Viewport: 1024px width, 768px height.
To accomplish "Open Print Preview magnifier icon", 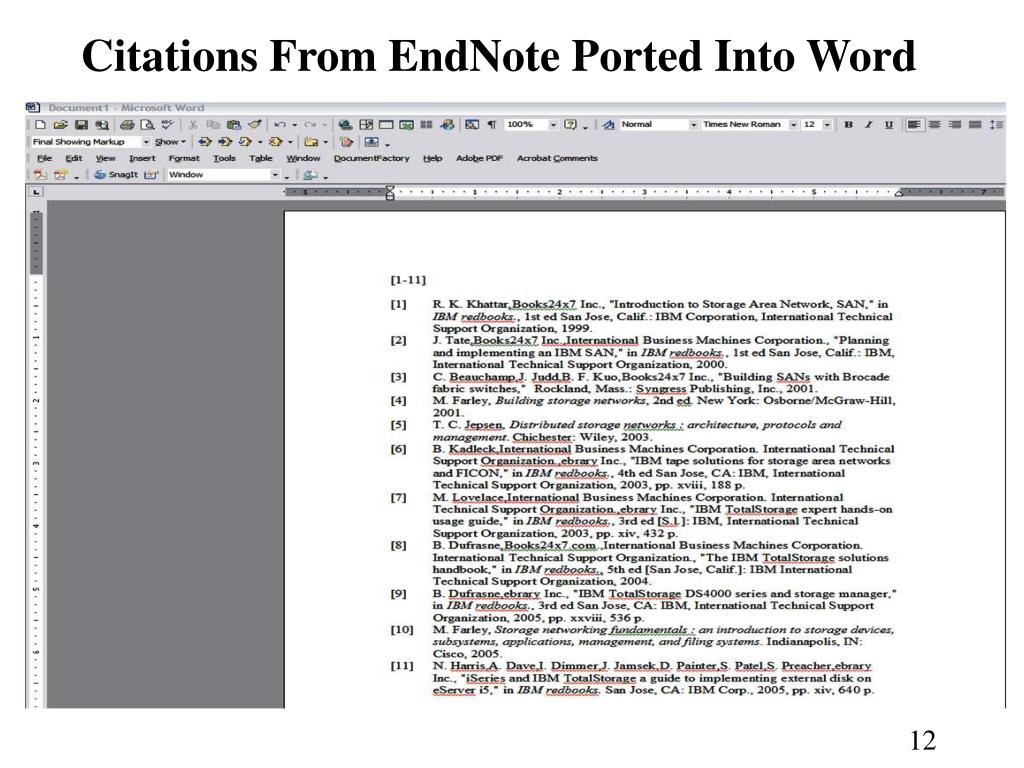I will click(148, 125).
